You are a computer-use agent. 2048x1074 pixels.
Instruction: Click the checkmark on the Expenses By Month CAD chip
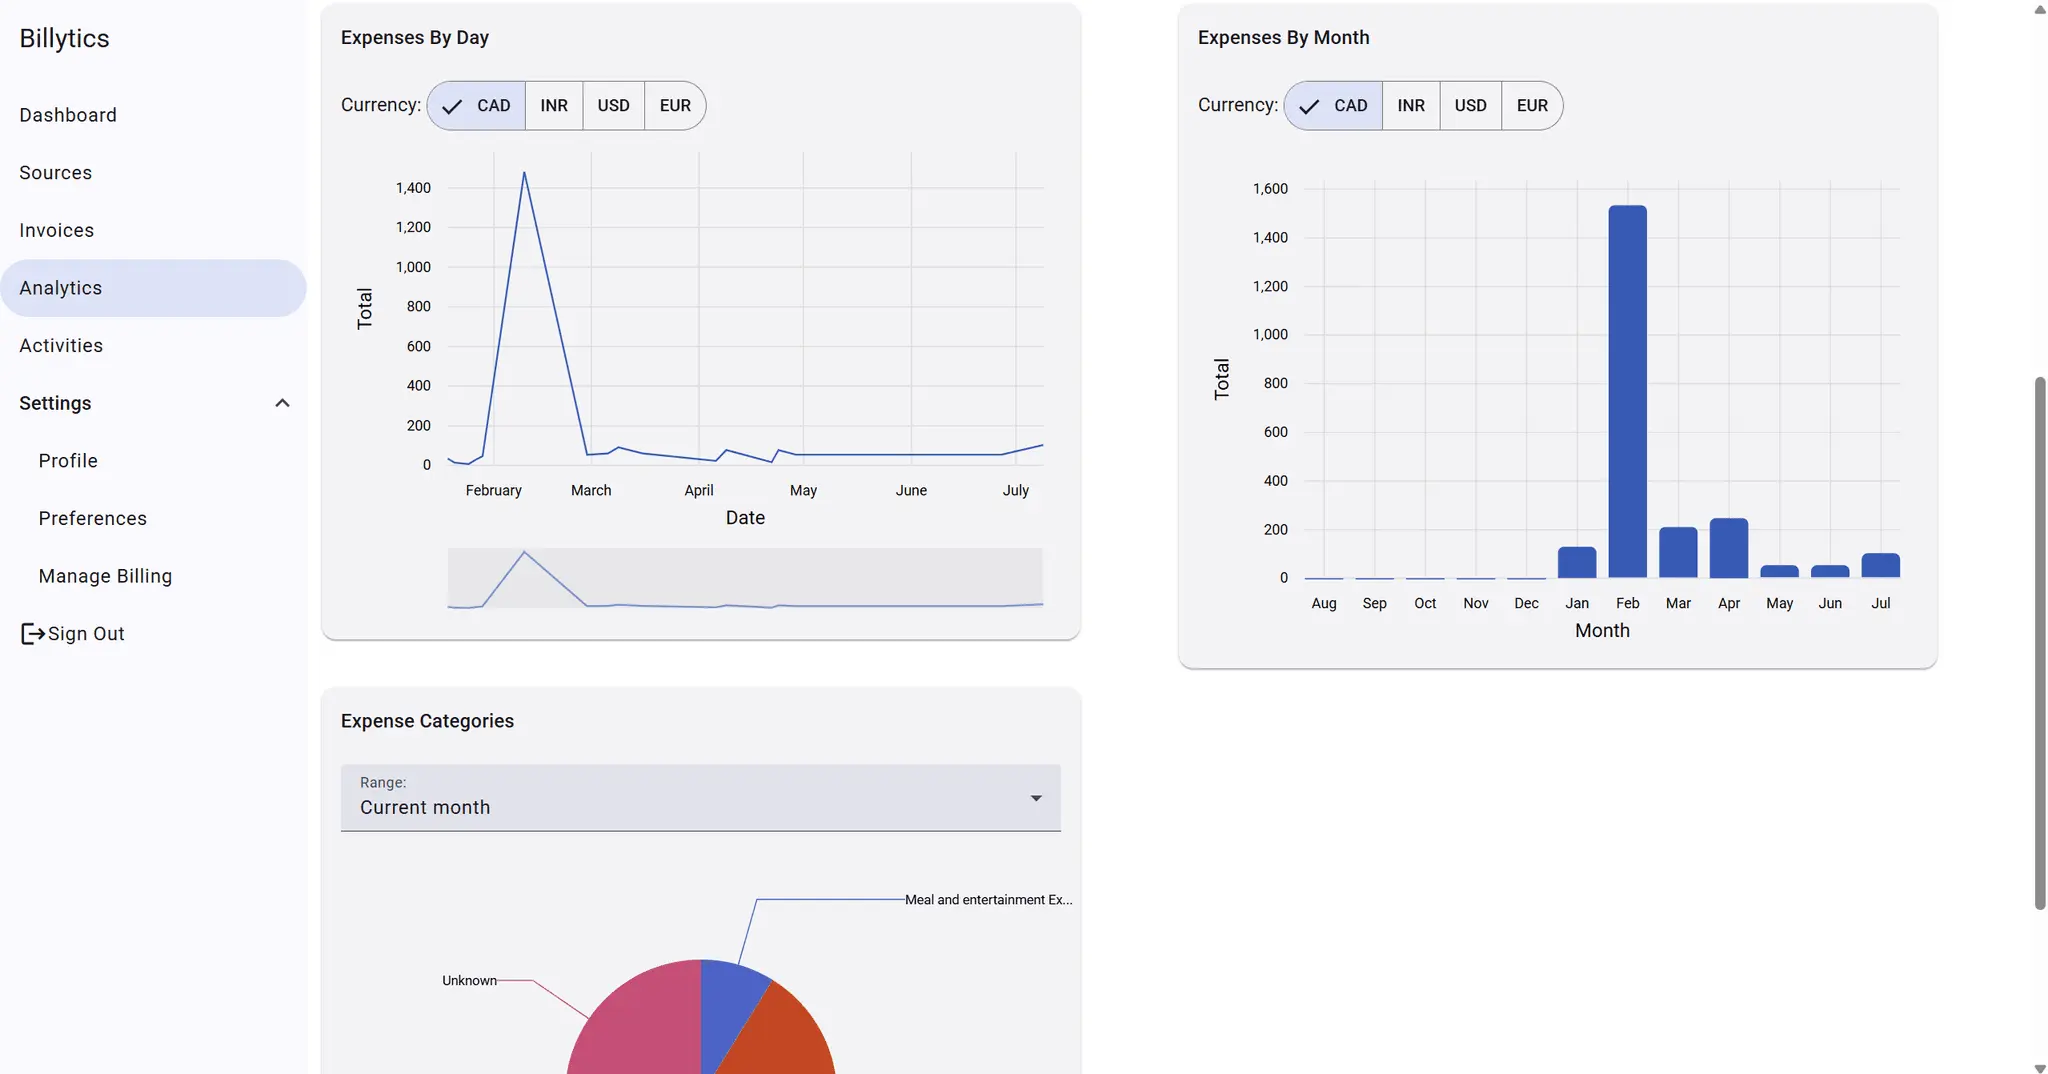(1309, 106)
